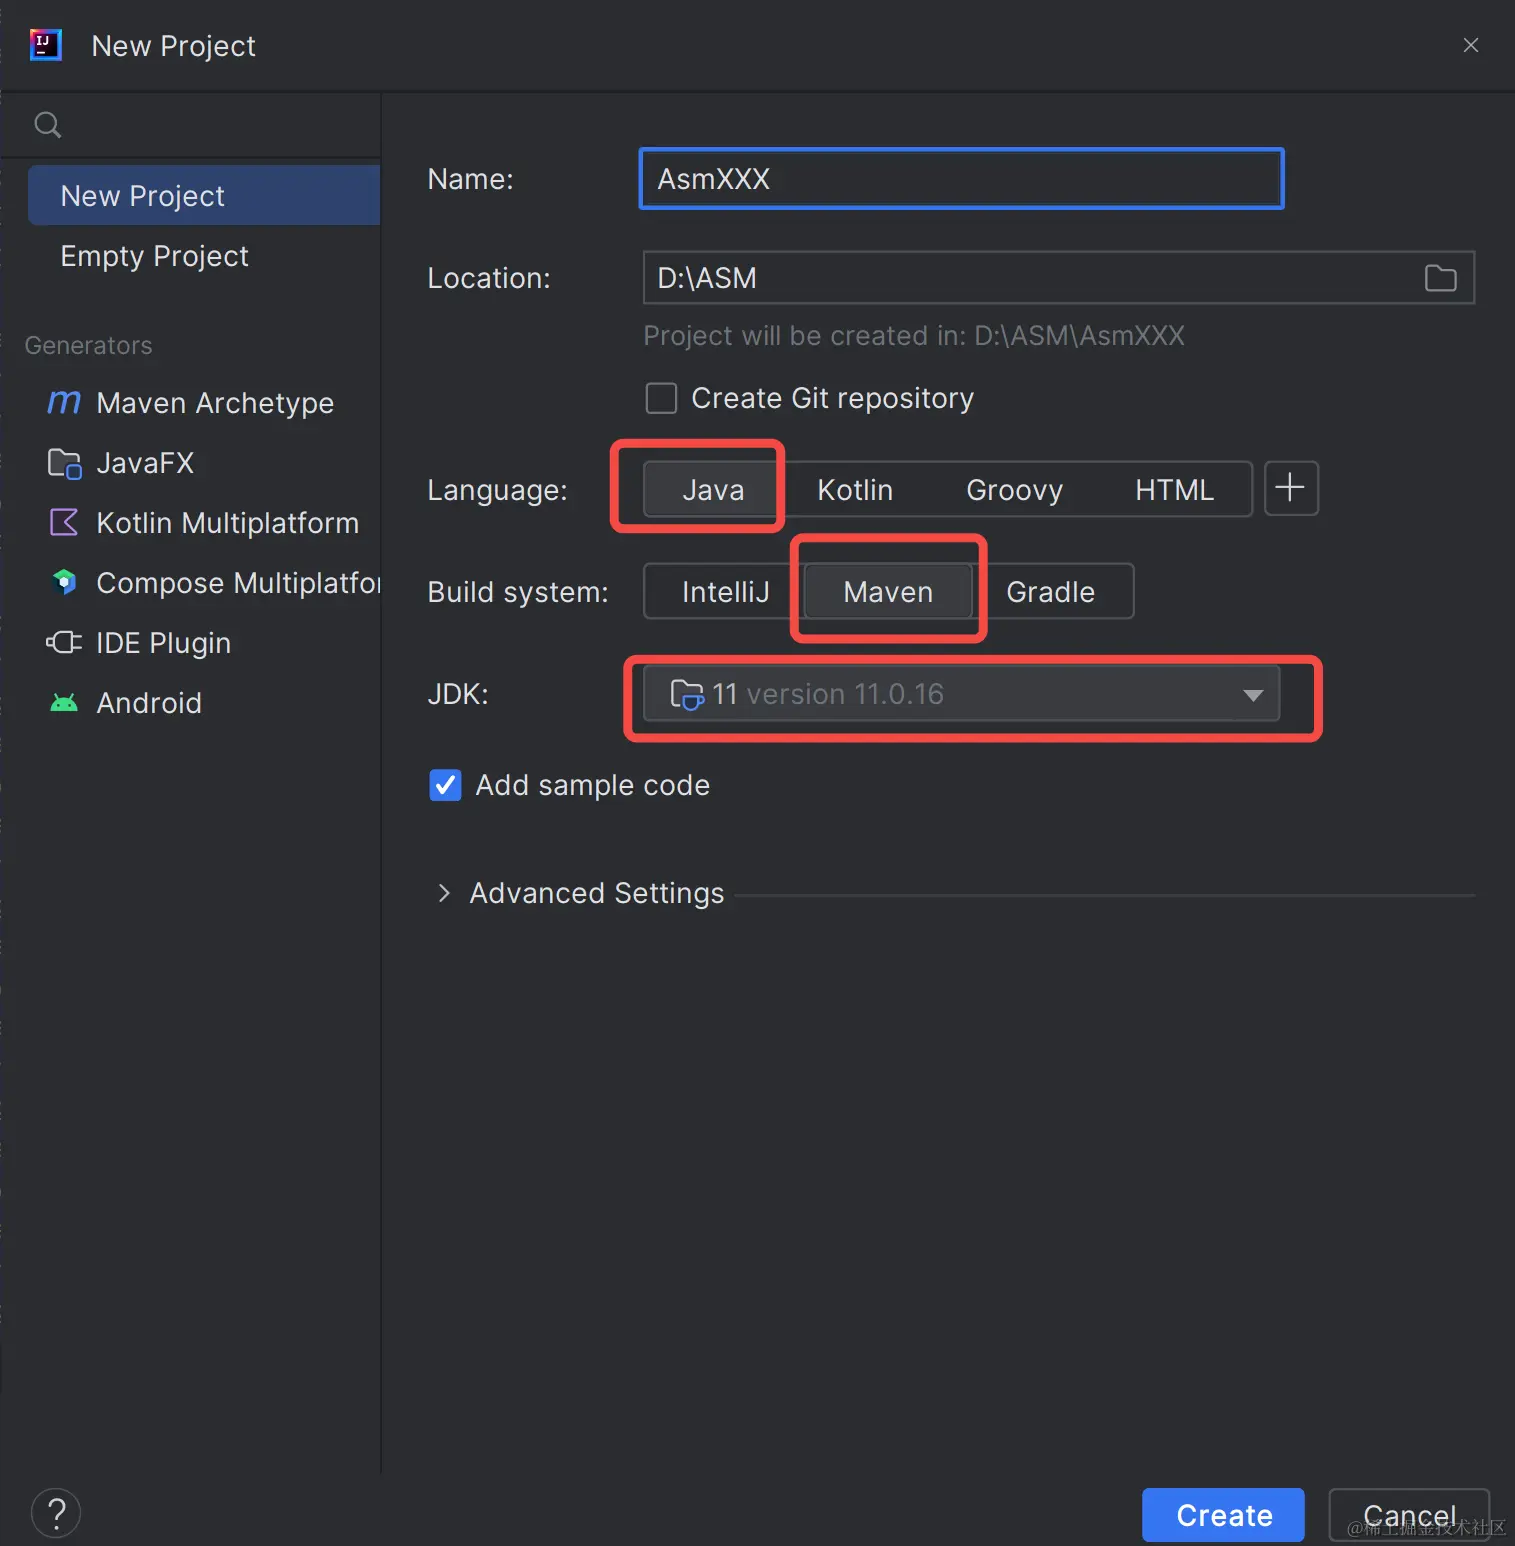Select IntelliJ build system
The height and width of the screenshot is (1546, 1515).
[725, 592]
